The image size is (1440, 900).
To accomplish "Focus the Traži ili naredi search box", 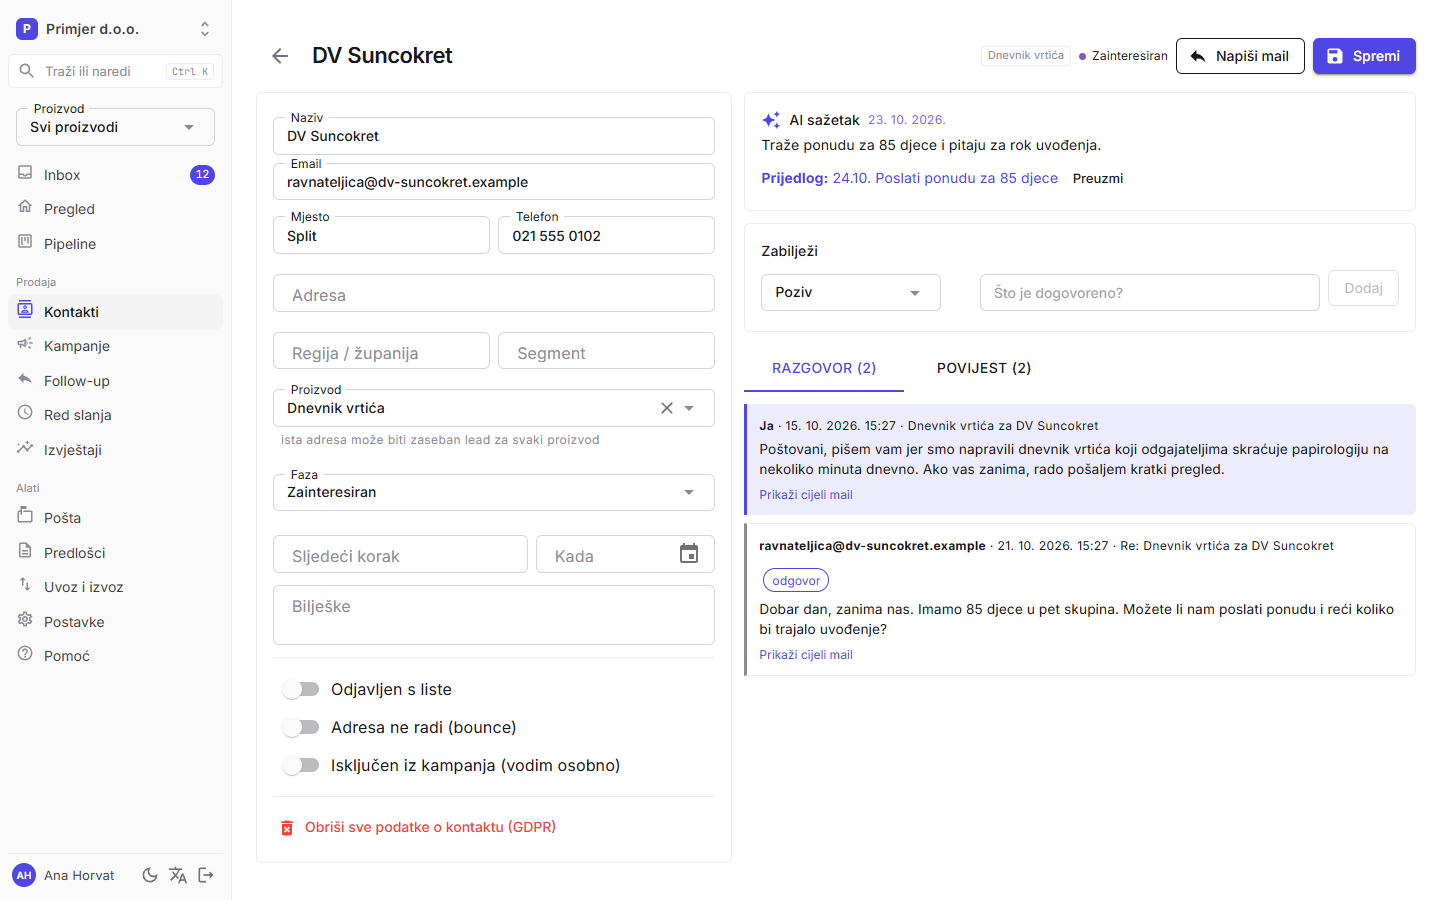I will pos(116,71).
